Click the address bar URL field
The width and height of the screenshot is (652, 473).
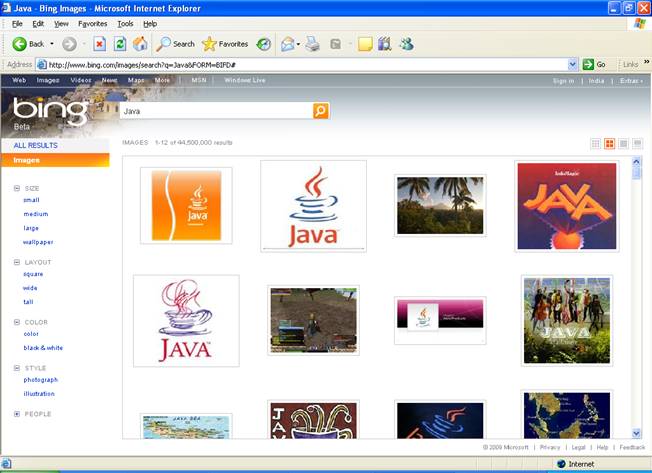[x=307, y=64]
